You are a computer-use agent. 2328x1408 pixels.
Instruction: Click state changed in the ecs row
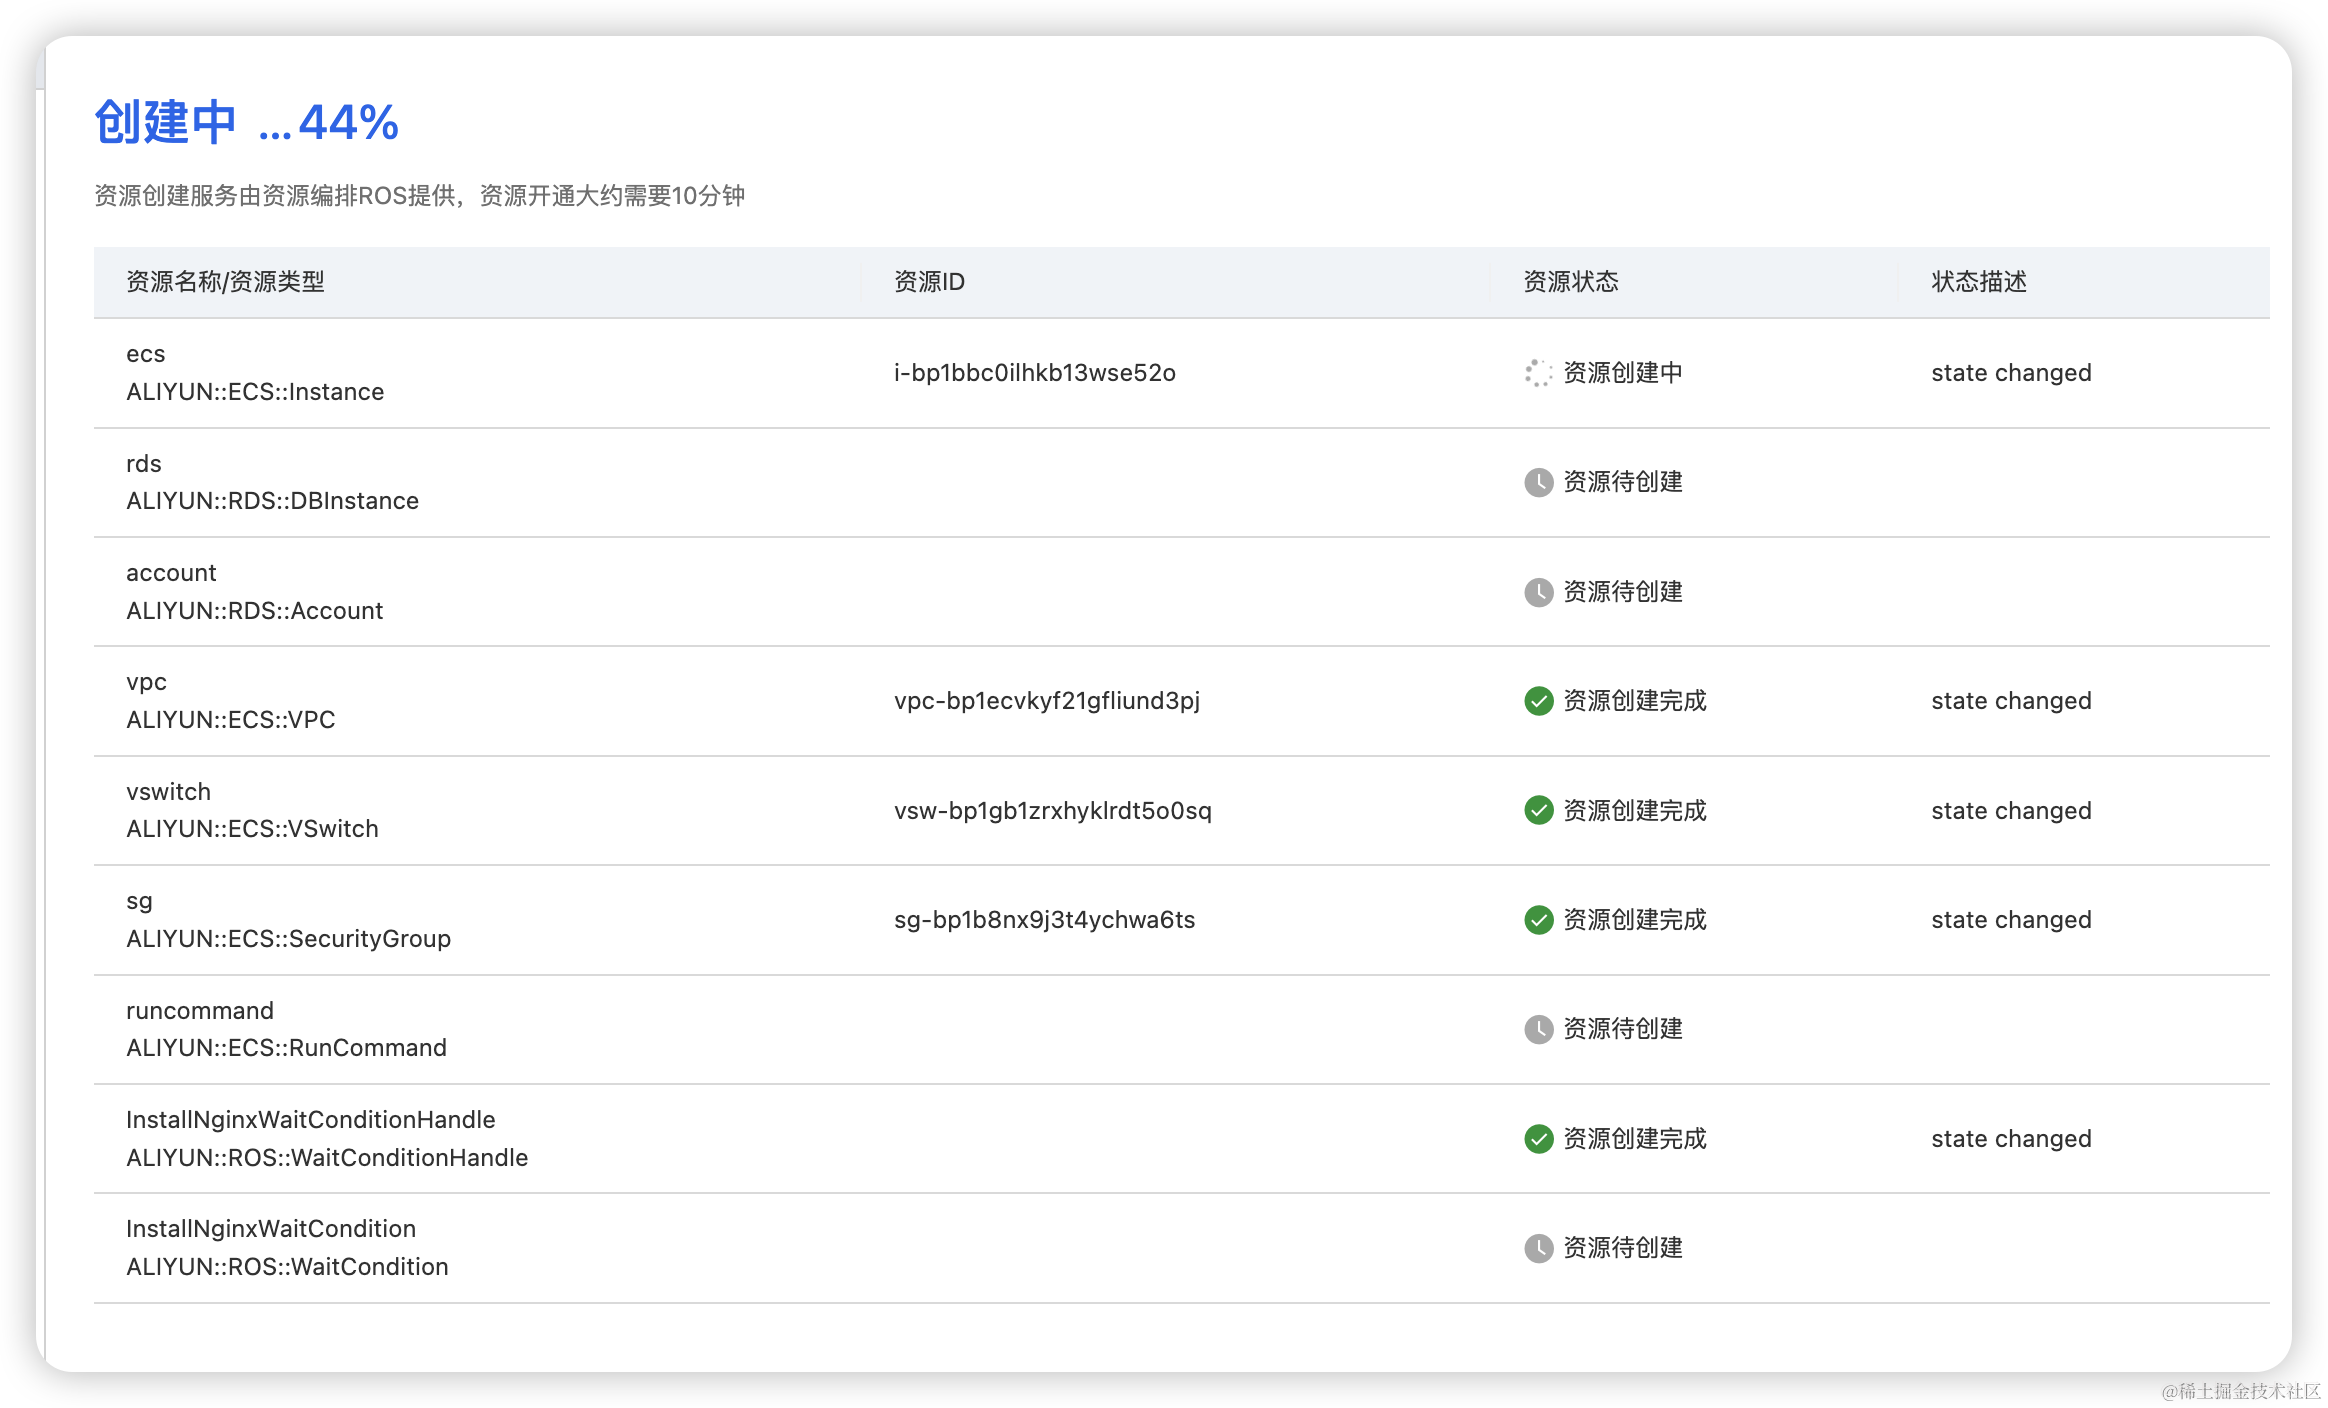[x=2011, y=373]
